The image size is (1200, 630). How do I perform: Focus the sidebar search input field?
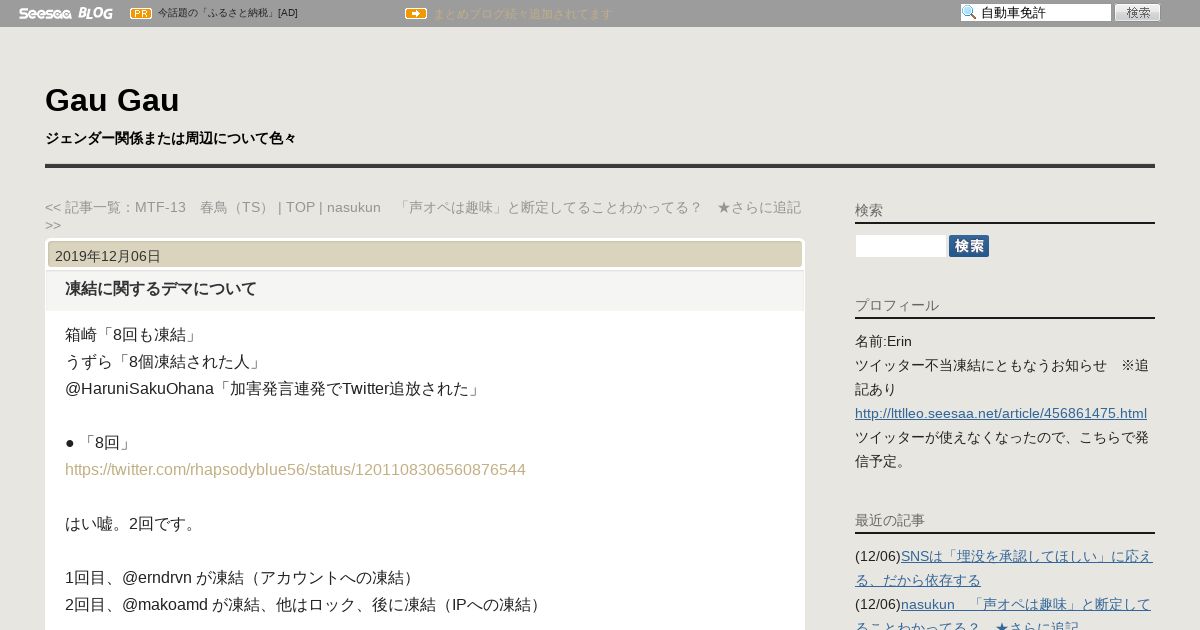point(901,246)
